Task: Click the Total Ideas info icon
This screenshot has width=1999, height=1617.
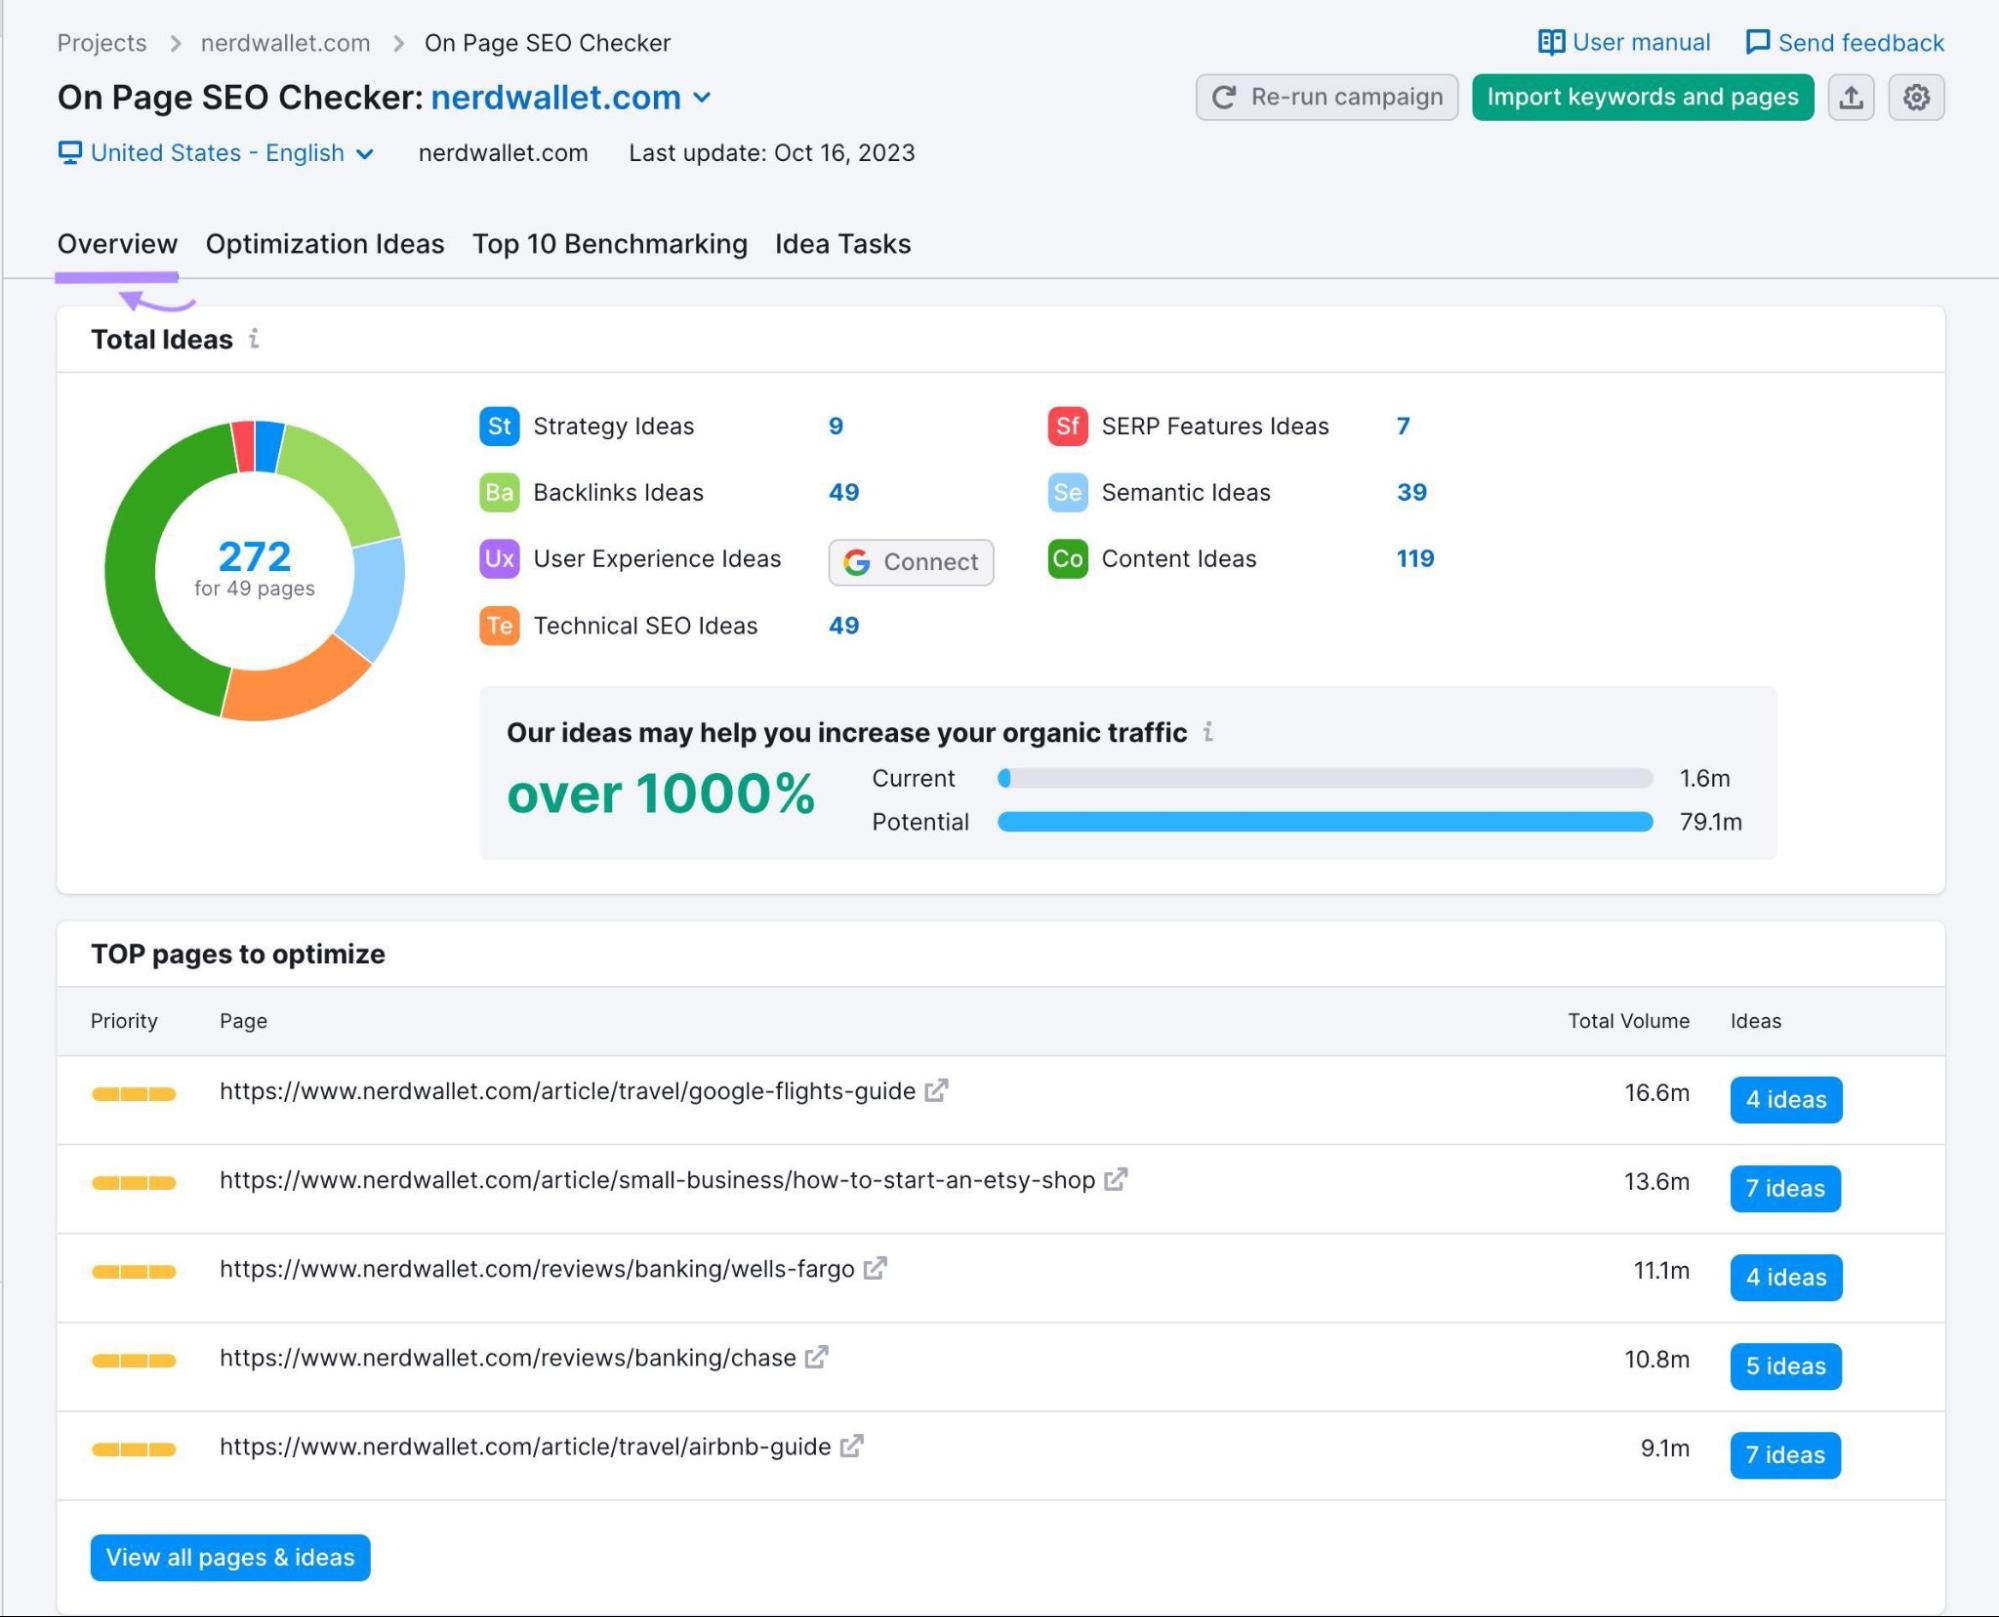Action: (x=254, y=339)
